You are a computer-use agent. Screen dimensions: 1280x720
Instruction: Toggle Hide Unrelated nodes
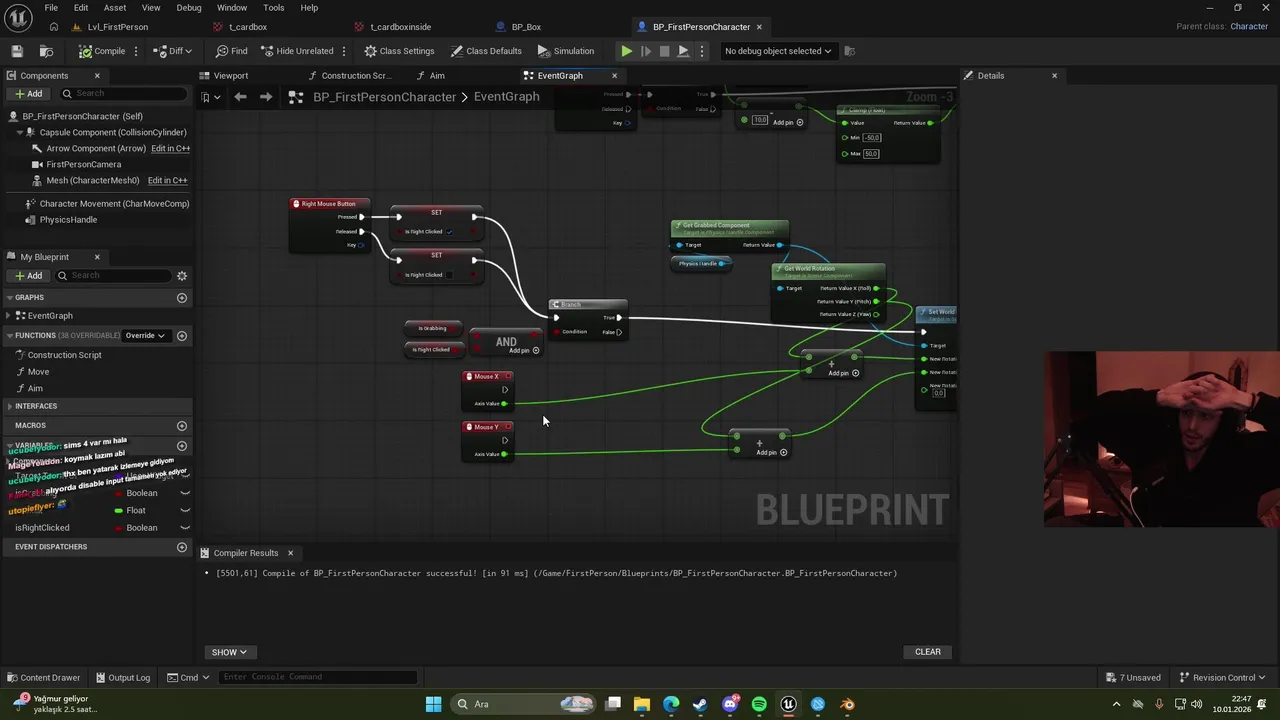297,51
